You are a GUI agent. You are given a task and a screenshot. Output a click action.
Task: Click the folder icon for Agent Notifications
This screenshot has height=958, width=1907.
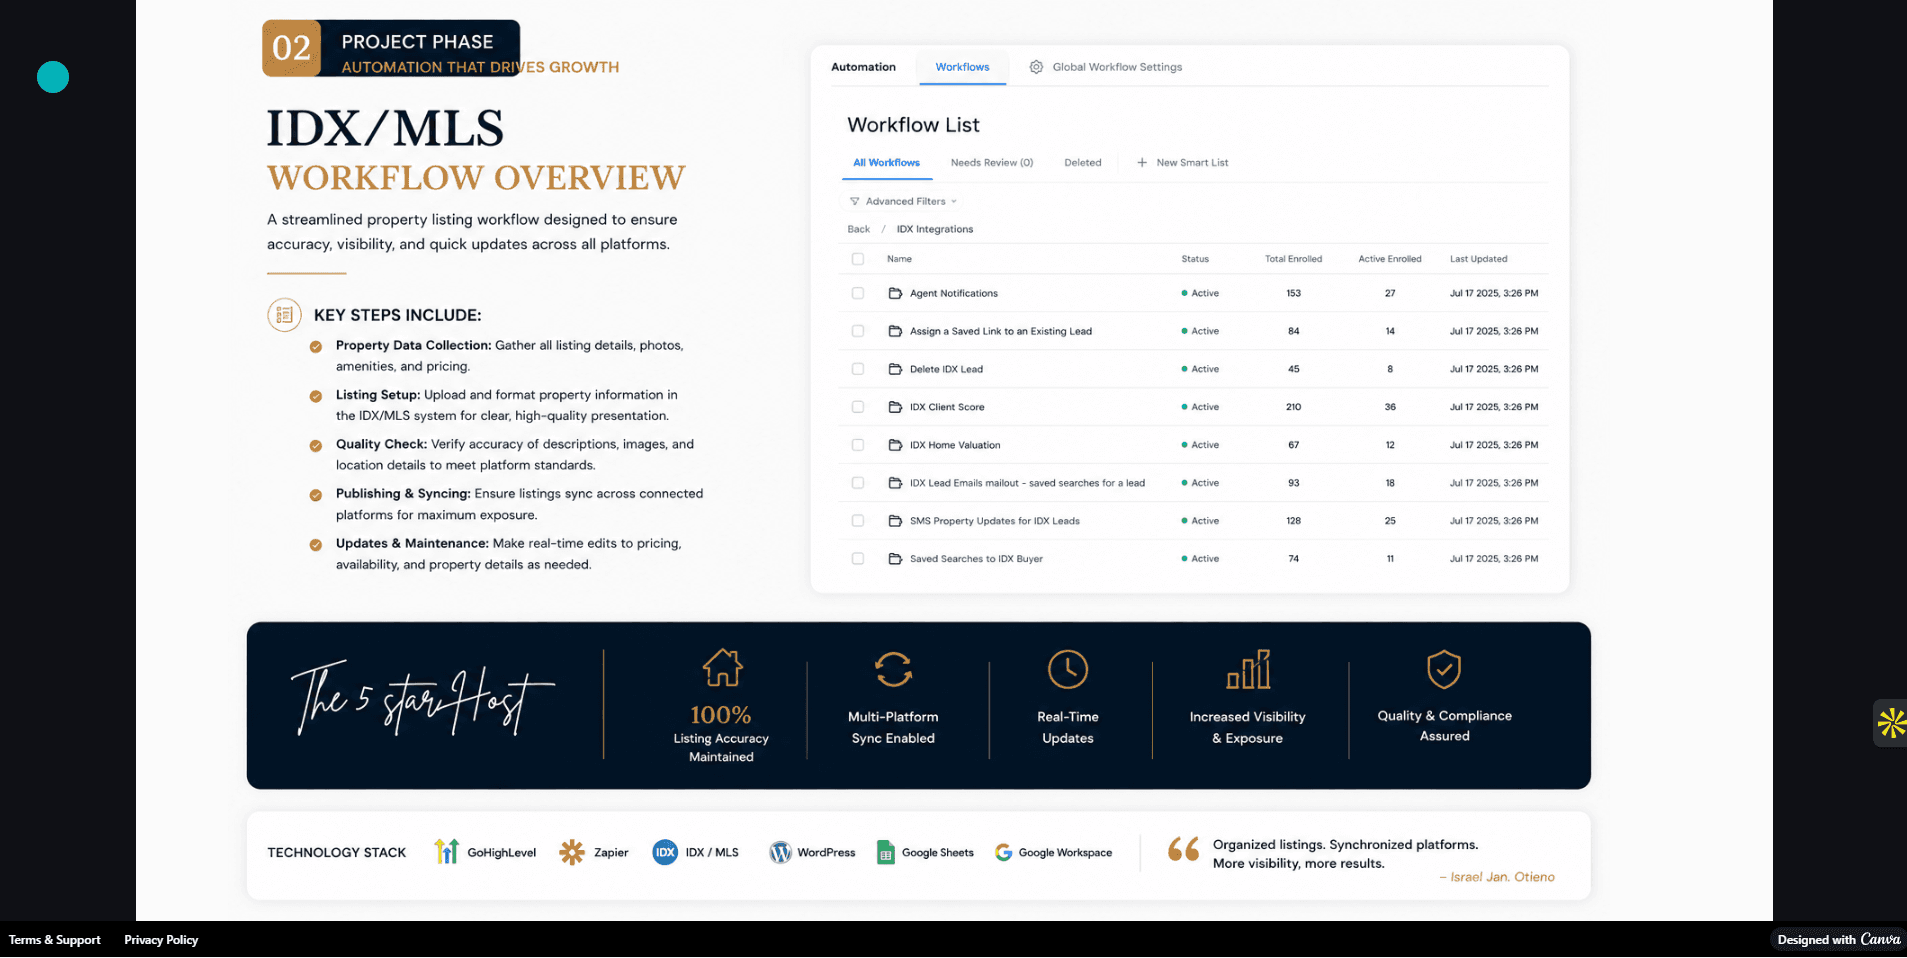point(895,293)
